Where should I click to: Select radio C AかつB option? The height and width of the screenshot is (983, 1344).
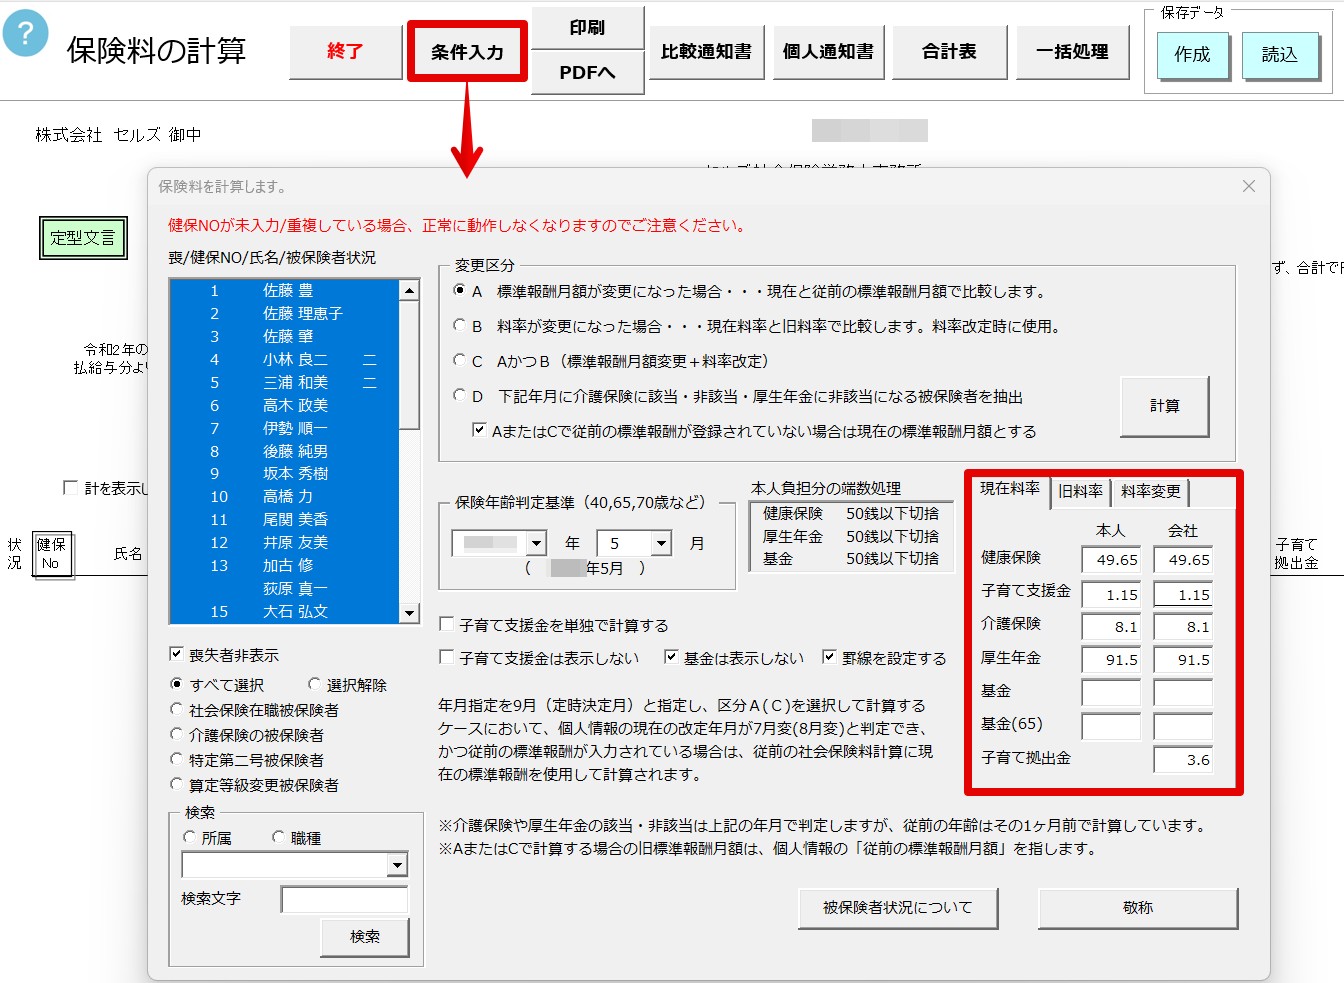[x=459, y=361]
